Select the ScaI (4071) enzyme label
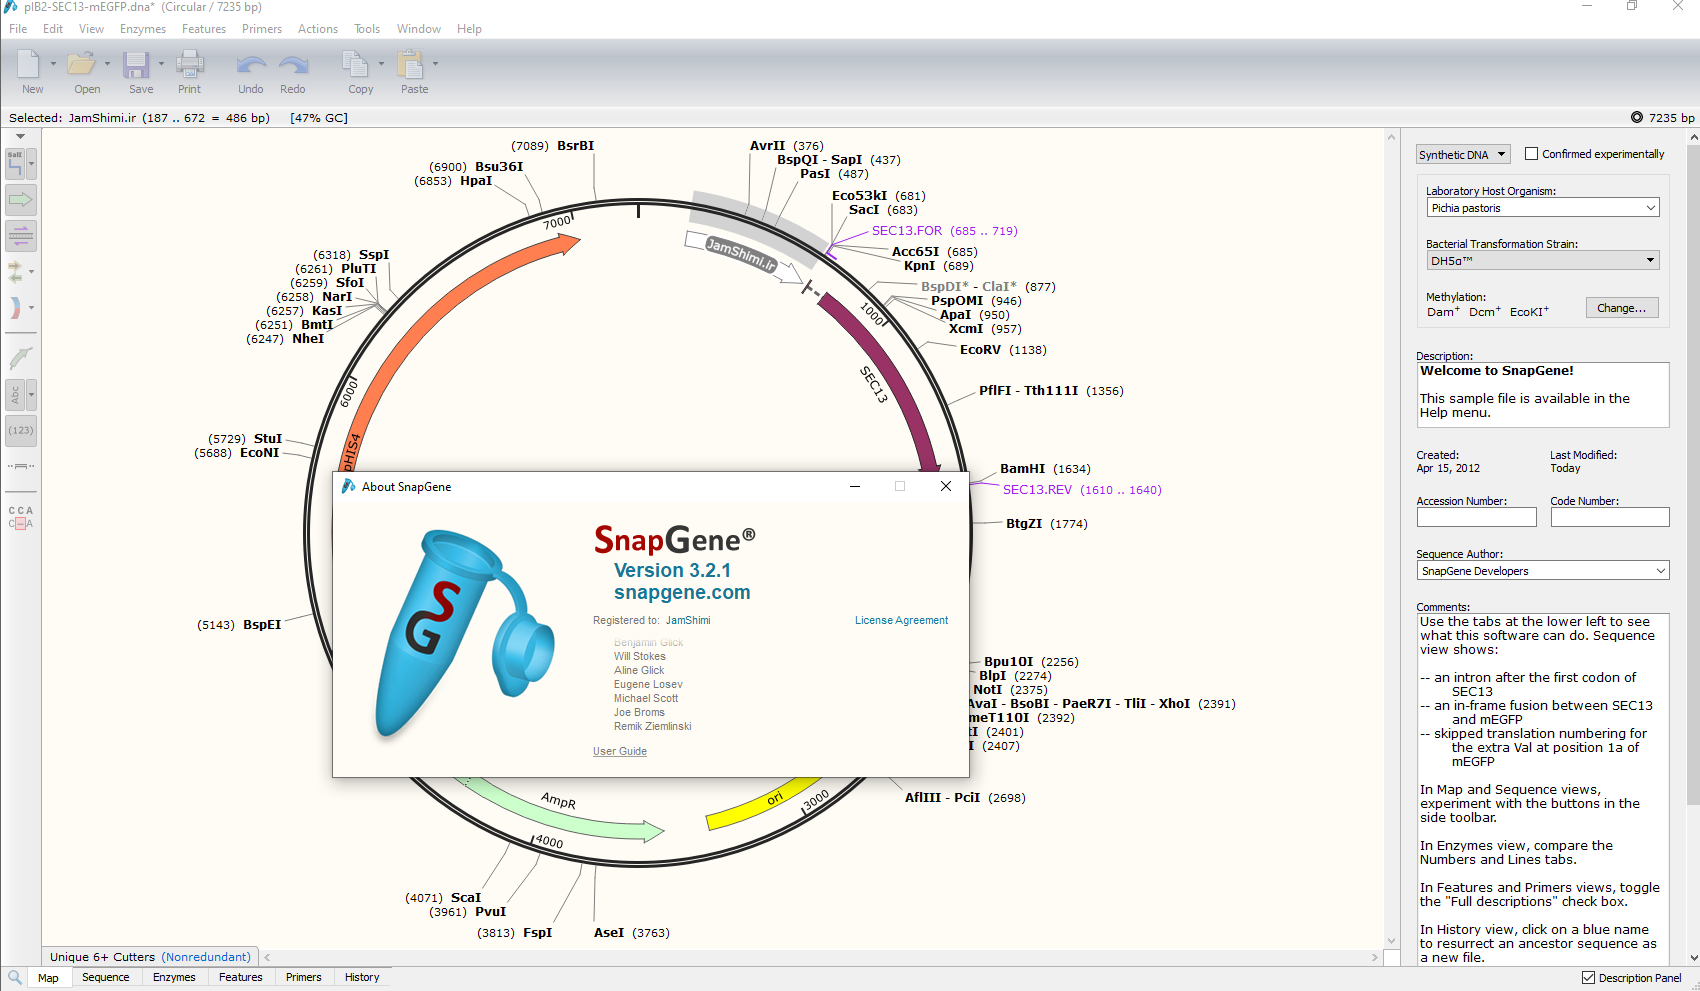Screen dimensions: 1700x991 (443, 898)
